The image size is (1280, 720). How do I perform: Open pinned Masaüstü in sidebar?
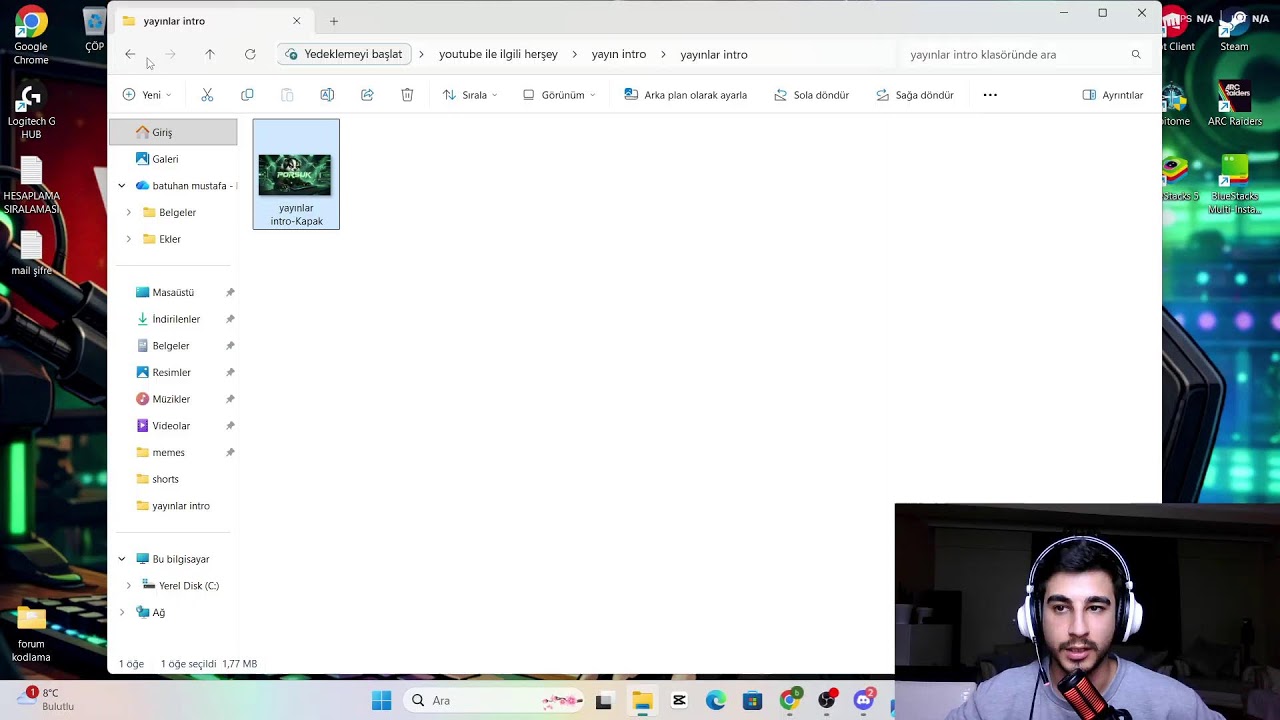173,292
